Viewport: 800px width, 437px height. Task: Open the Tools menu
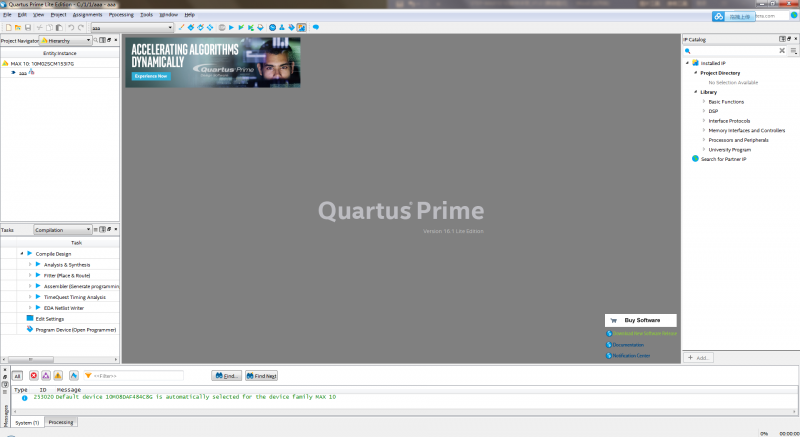(x=146, y=15)
